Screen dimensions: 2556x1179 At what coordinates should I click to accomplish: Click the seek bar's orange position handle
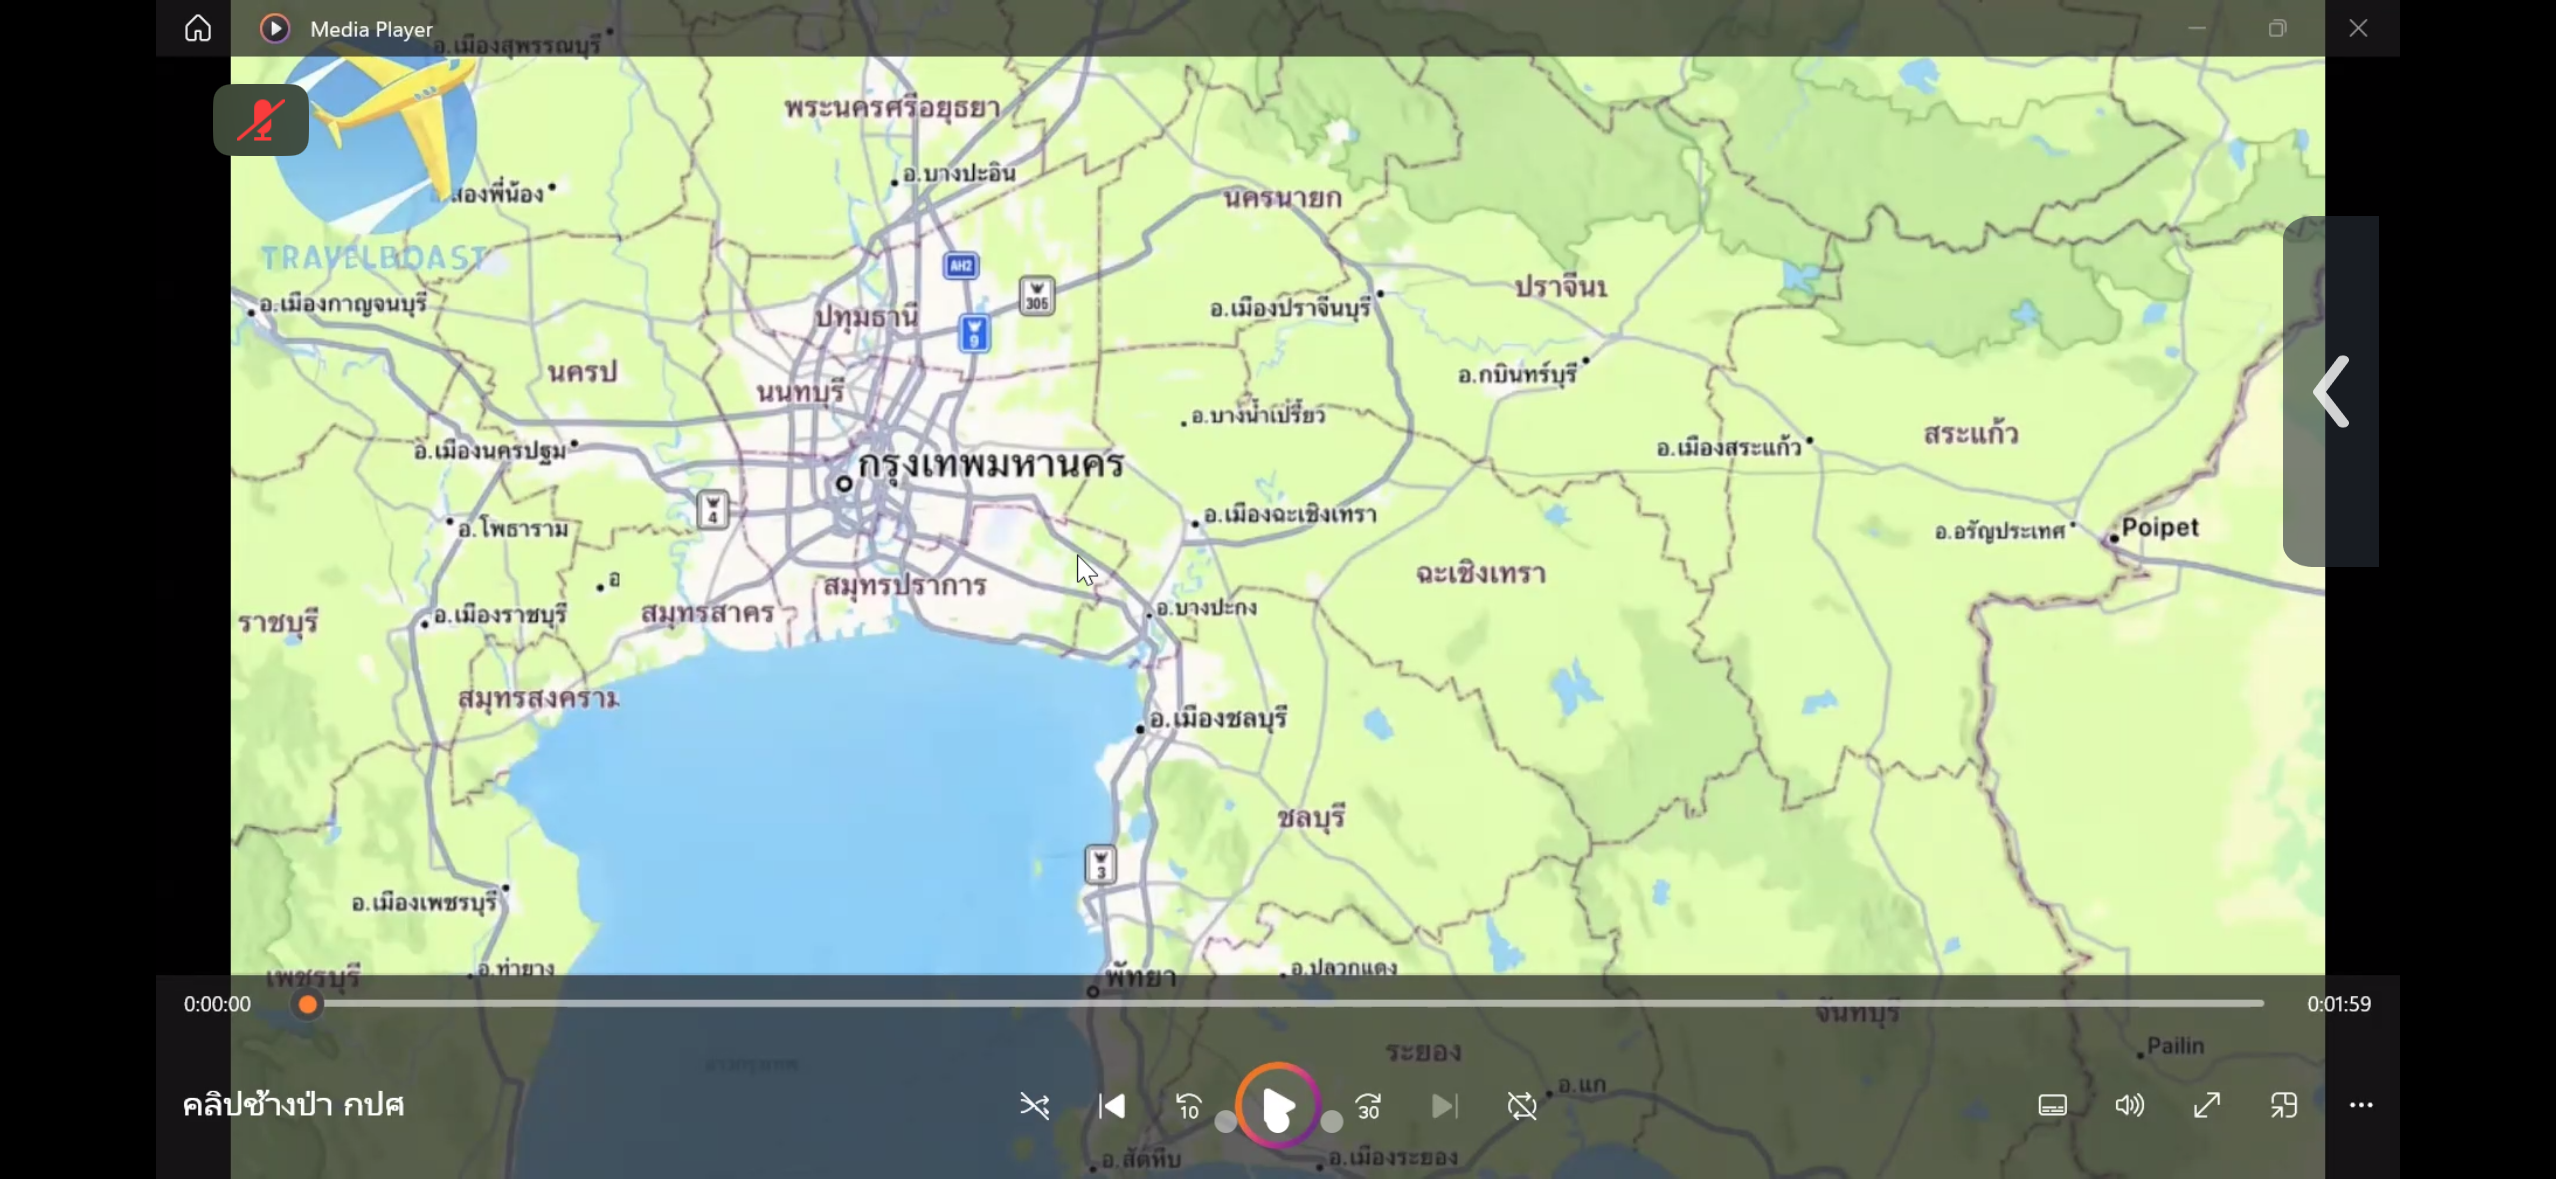(308, 1004)
